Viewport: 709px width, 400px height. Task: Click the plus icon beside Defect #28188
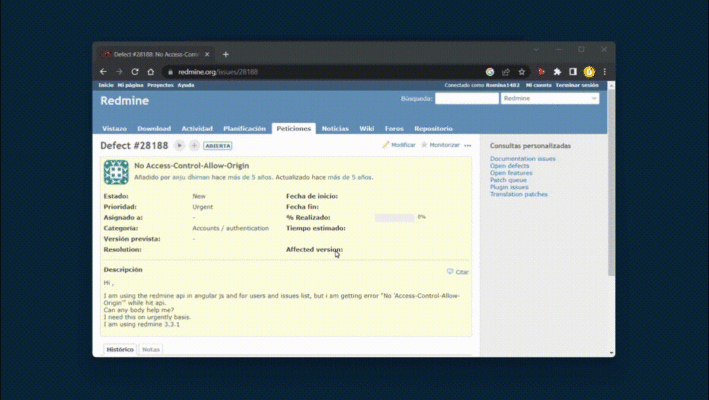point(194,146)
